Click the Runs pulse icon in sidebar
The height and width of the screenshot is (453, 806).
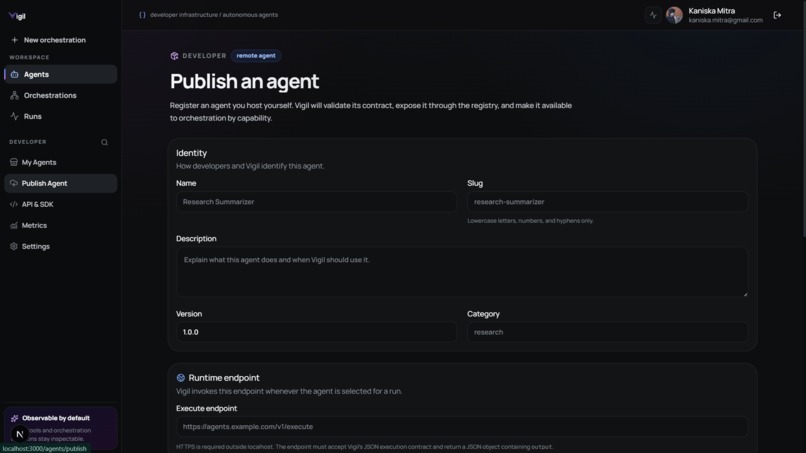[14, 117]
